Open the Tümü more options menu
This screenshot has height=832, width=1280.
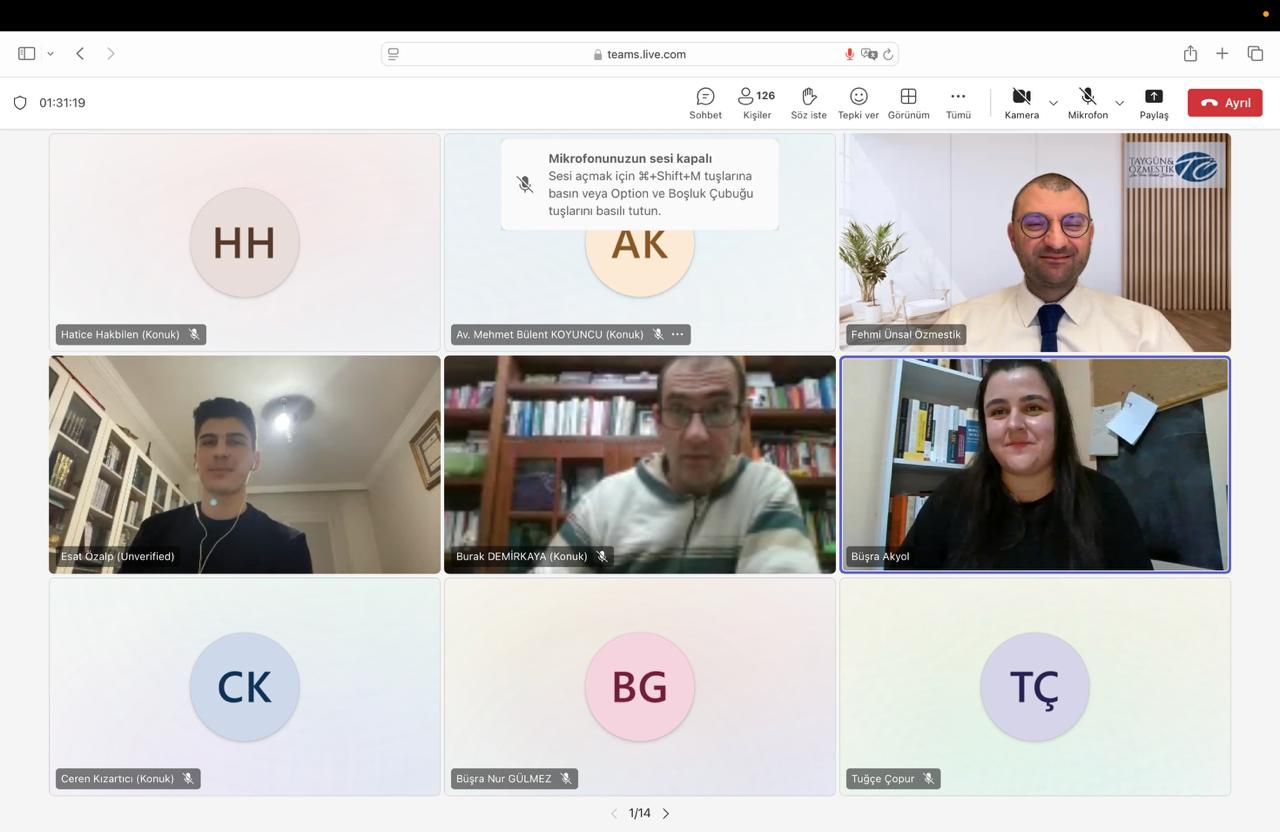click(x=958, y=103)
